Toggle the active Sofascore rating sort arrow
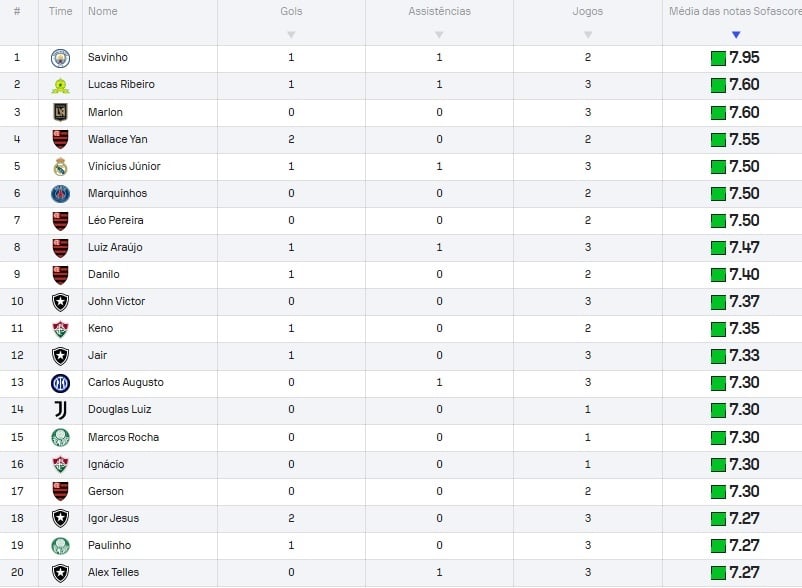802x588 pixels. point(736,35)
